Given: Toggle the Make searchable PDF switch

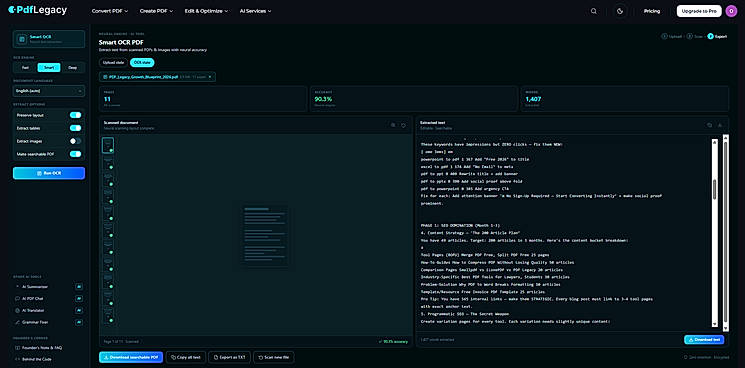Looking at the screenshot, I should [x=76, y=154].
